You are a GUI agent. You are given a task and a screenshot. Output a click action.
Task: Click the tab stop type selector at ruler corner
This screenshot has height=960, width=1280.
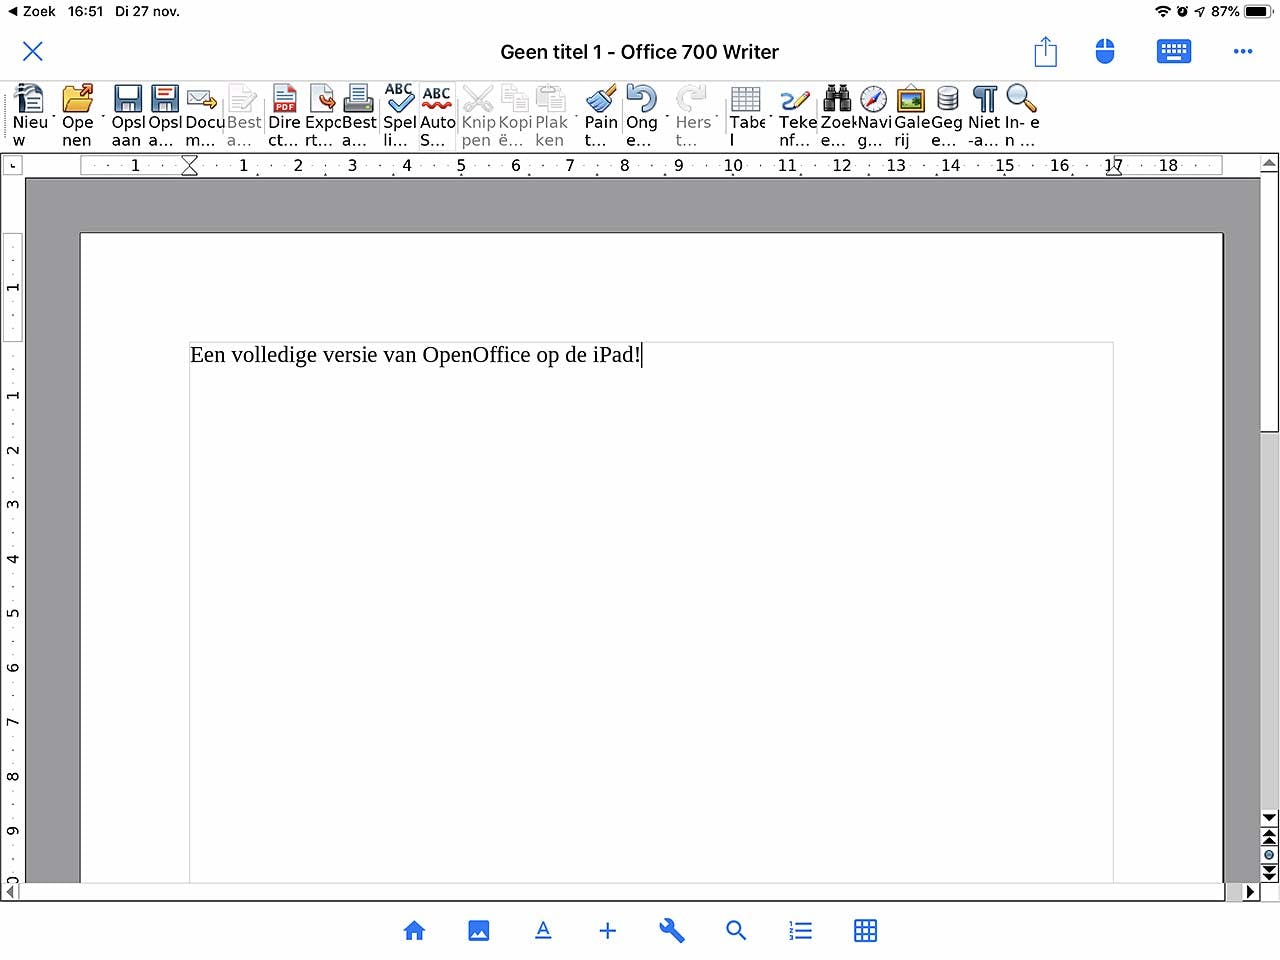pyautogui.click(x=12, y=166)
